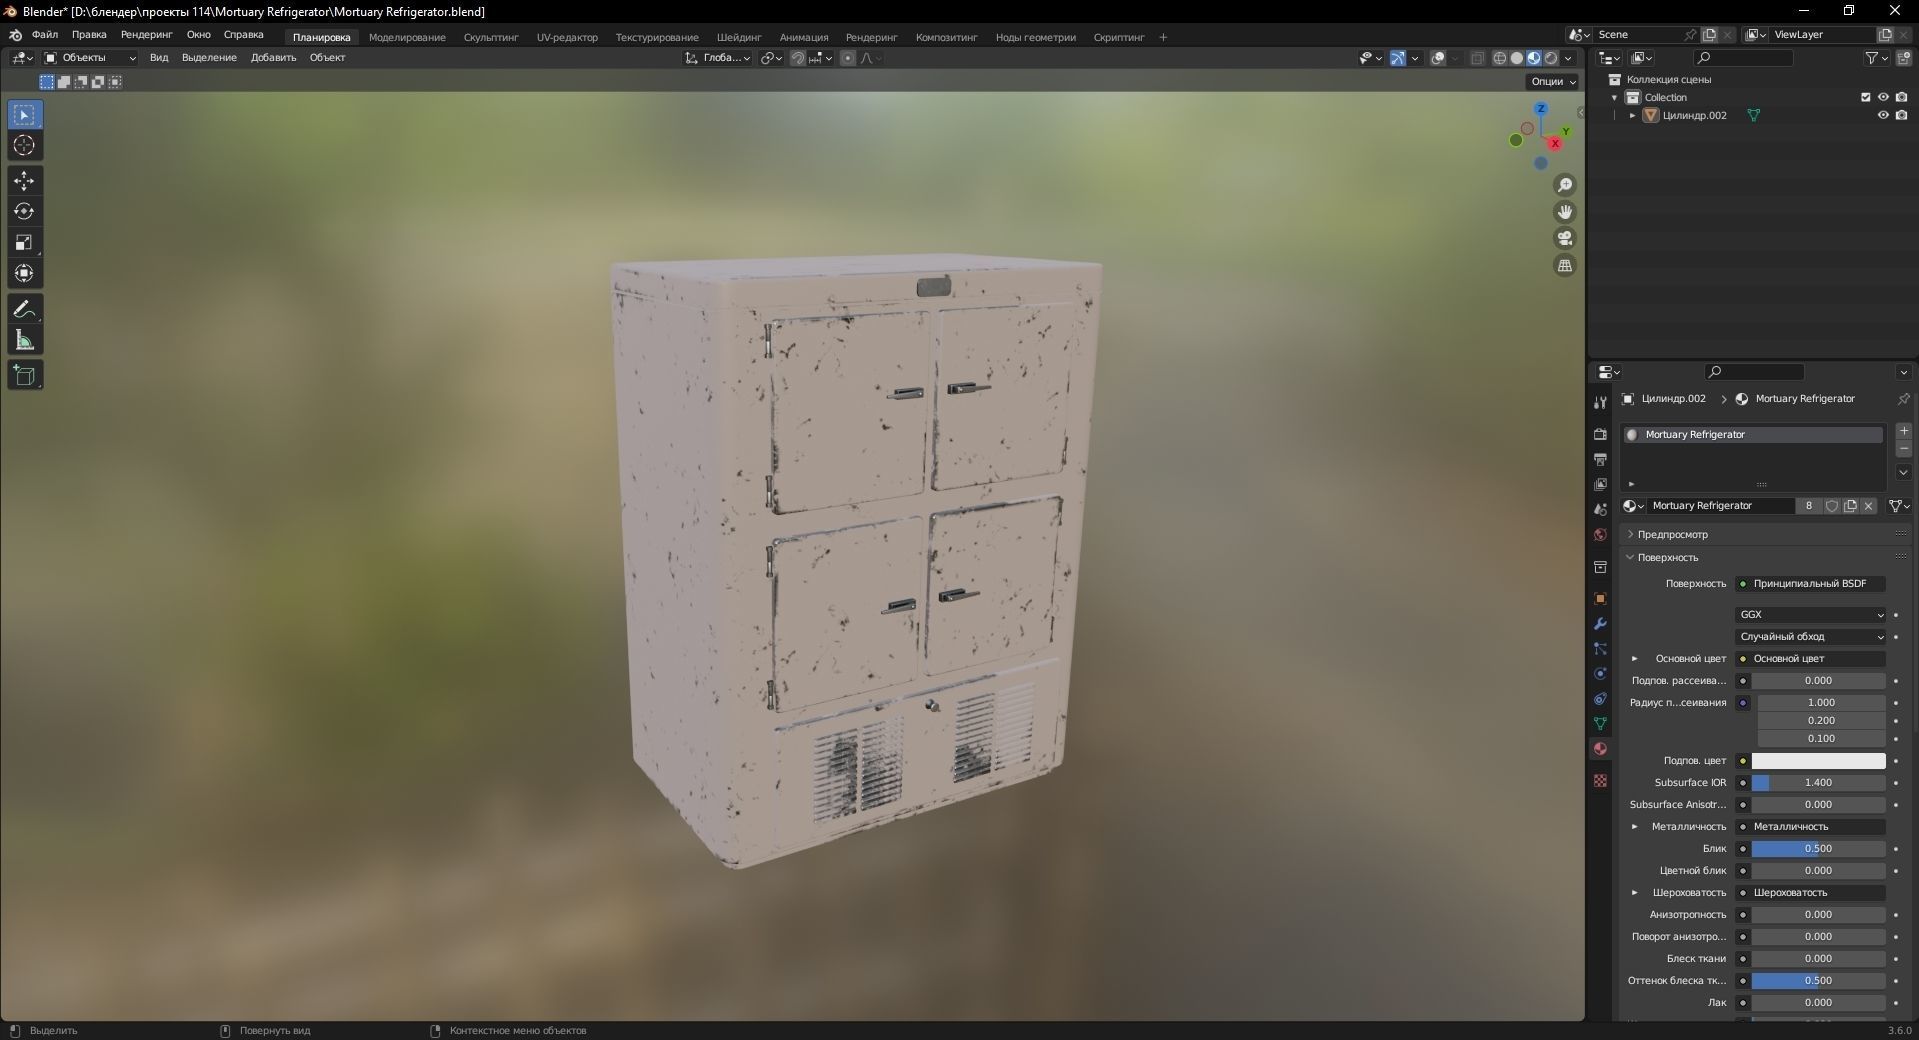
Task: Switch to wireframe viewport shading
Action: [1500, 58]
